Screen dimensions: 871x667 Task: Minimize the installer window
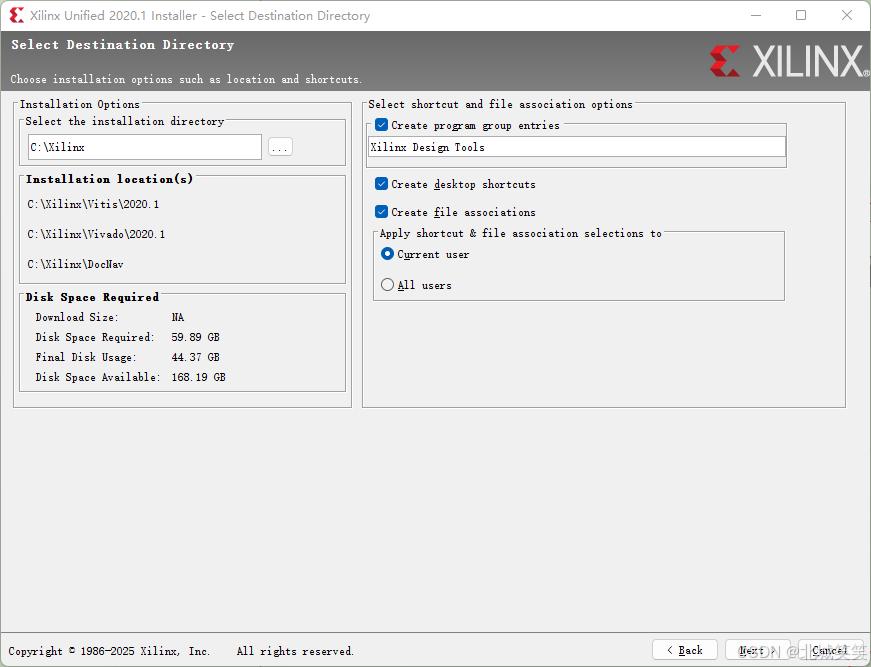click(756, 15)
